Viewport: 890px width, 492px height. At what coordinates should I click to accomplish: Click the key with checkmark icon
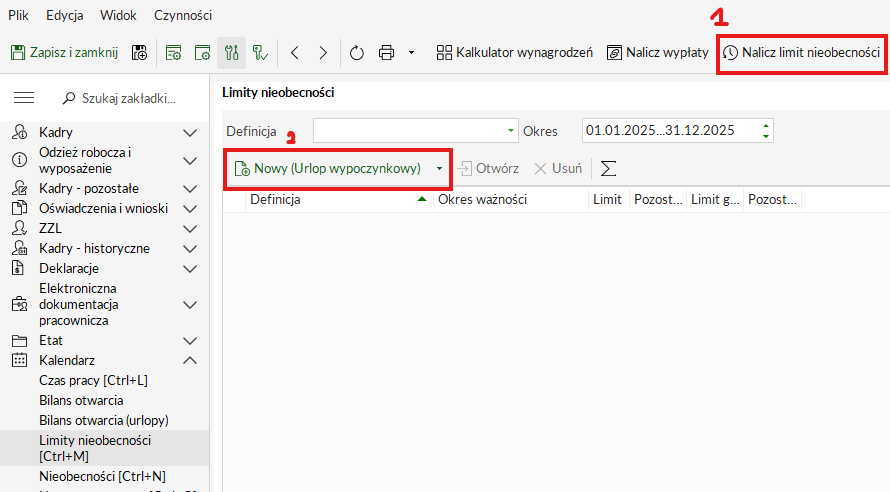click(x=260, y=52)
